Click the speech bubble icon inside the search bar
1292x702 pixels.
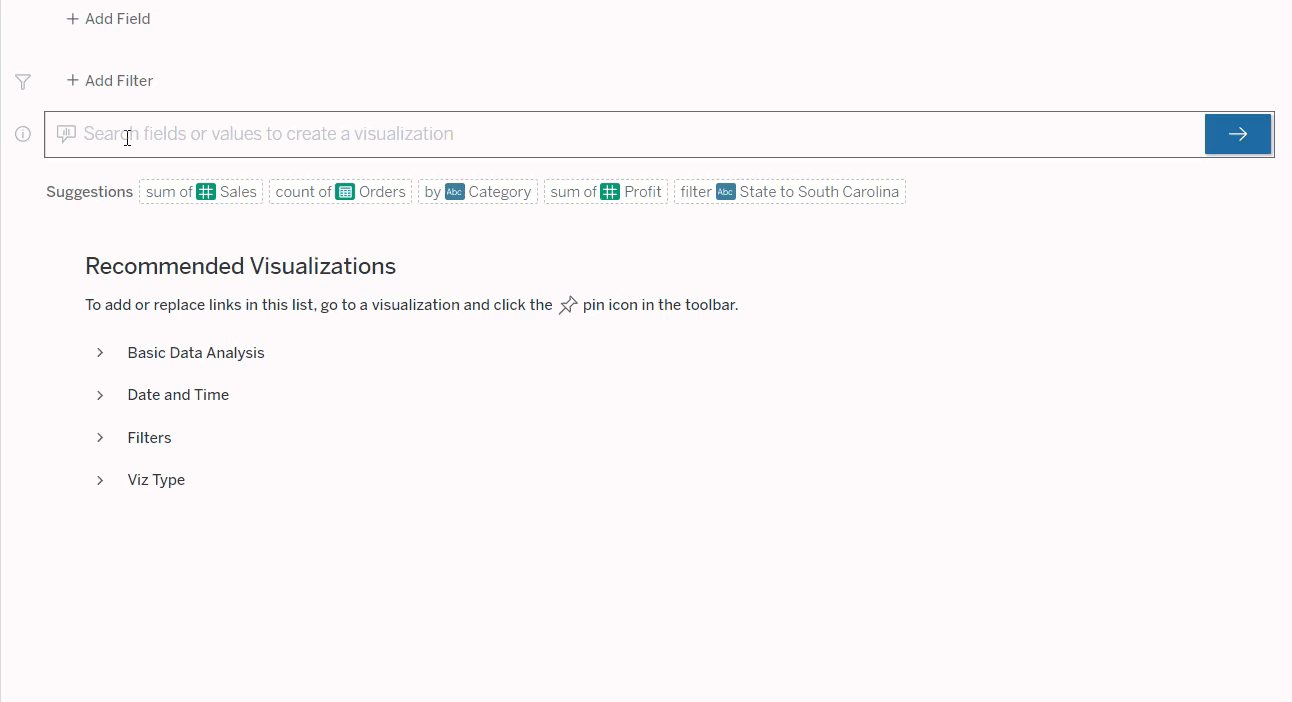coord(65,133)
